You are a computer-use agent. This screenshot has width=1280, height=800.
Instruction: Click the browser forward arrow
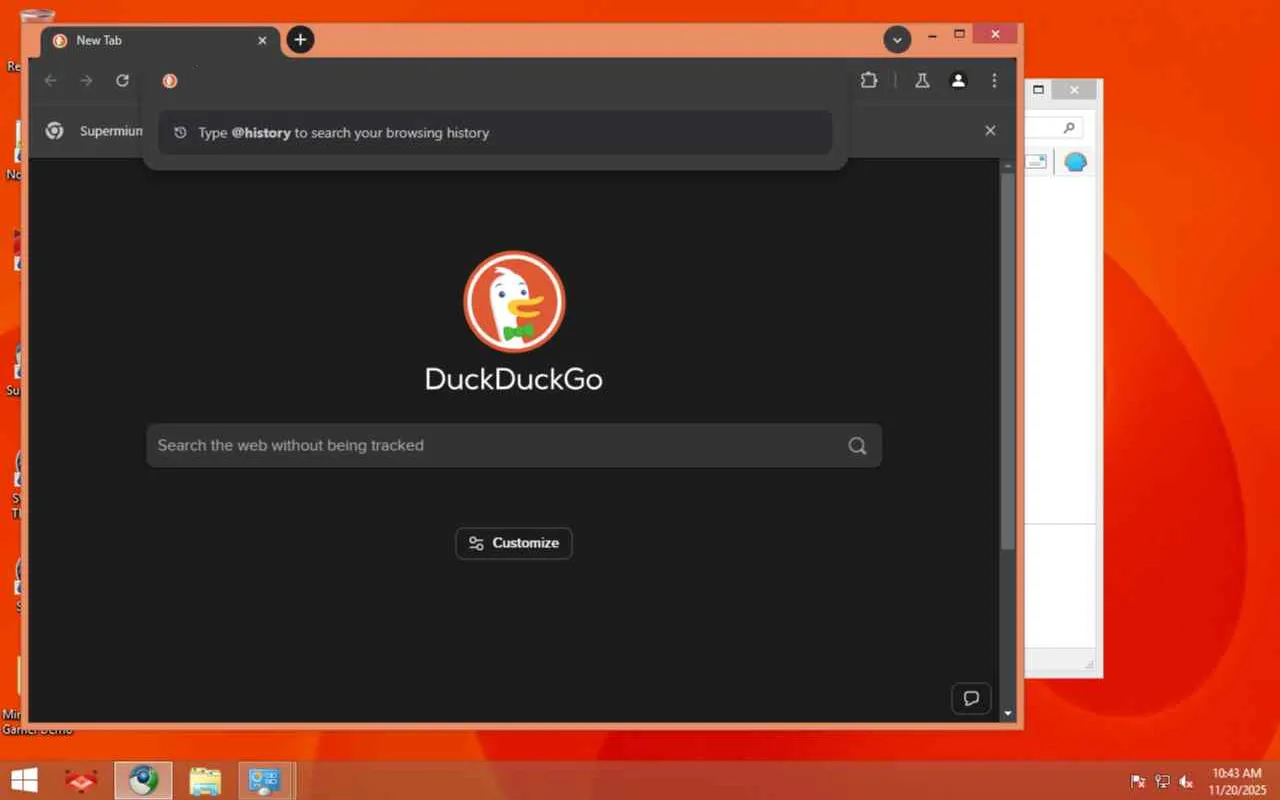pyautogui.click(x=87, y=81)
